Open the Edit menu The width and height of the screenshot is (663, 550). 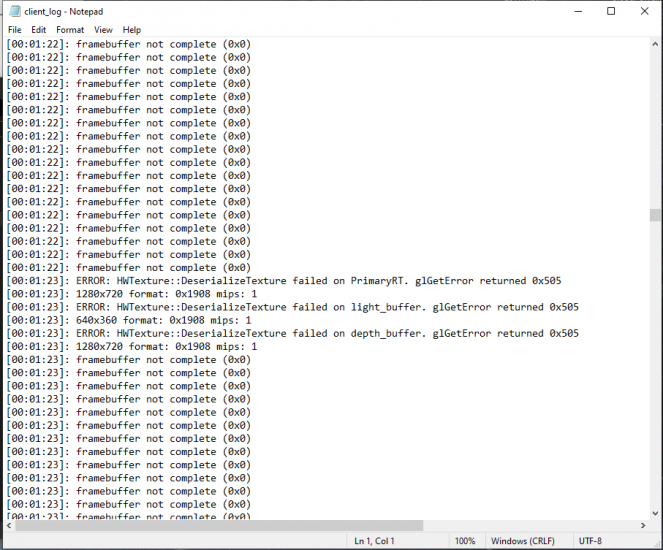38,30
